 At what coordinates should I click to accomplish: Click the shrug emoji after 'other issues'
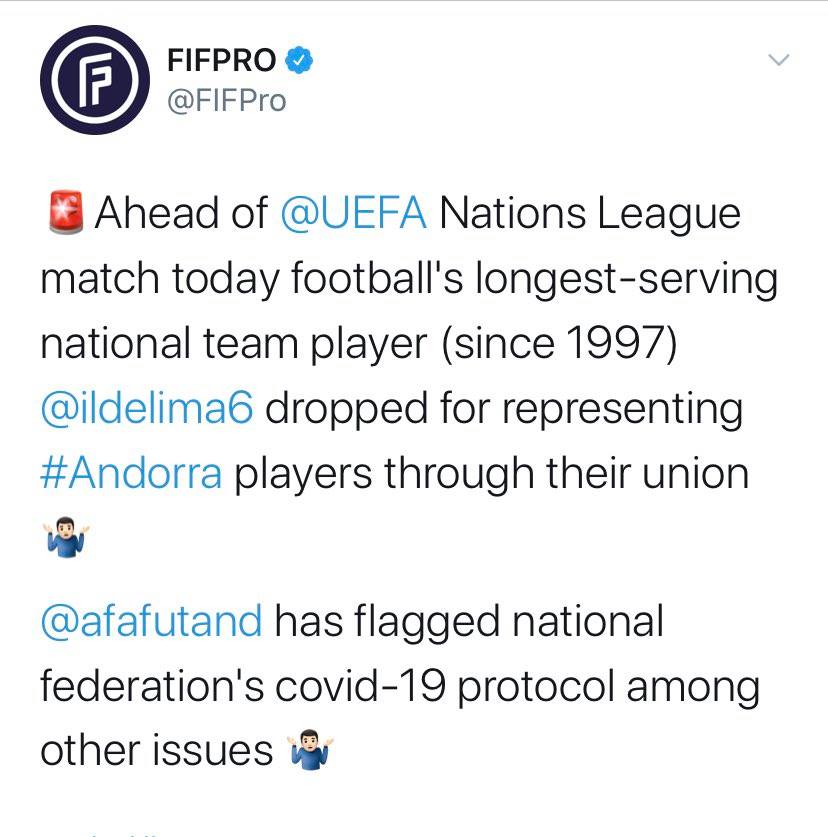(x=310, y=749)
